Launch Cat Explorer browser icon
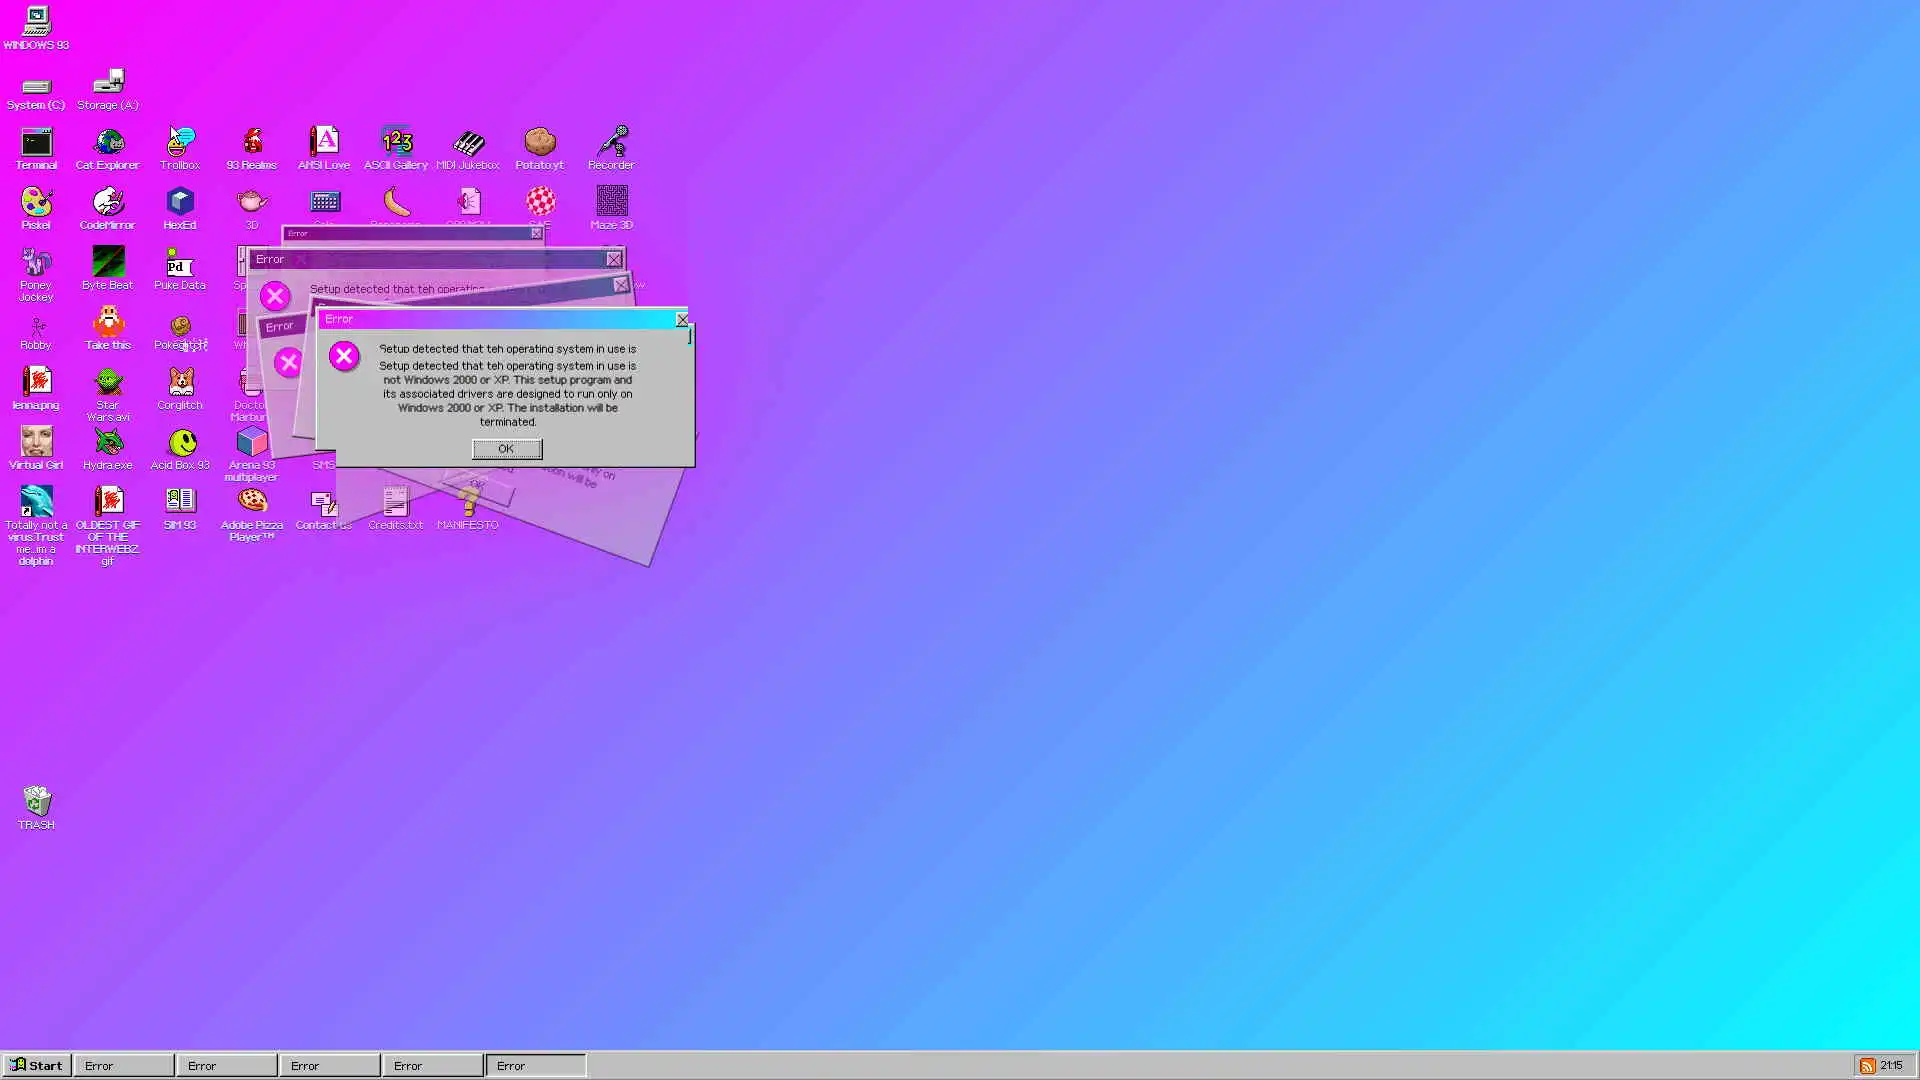Viewport: 1920px width, 1080px height. click(x=108, y=144)
